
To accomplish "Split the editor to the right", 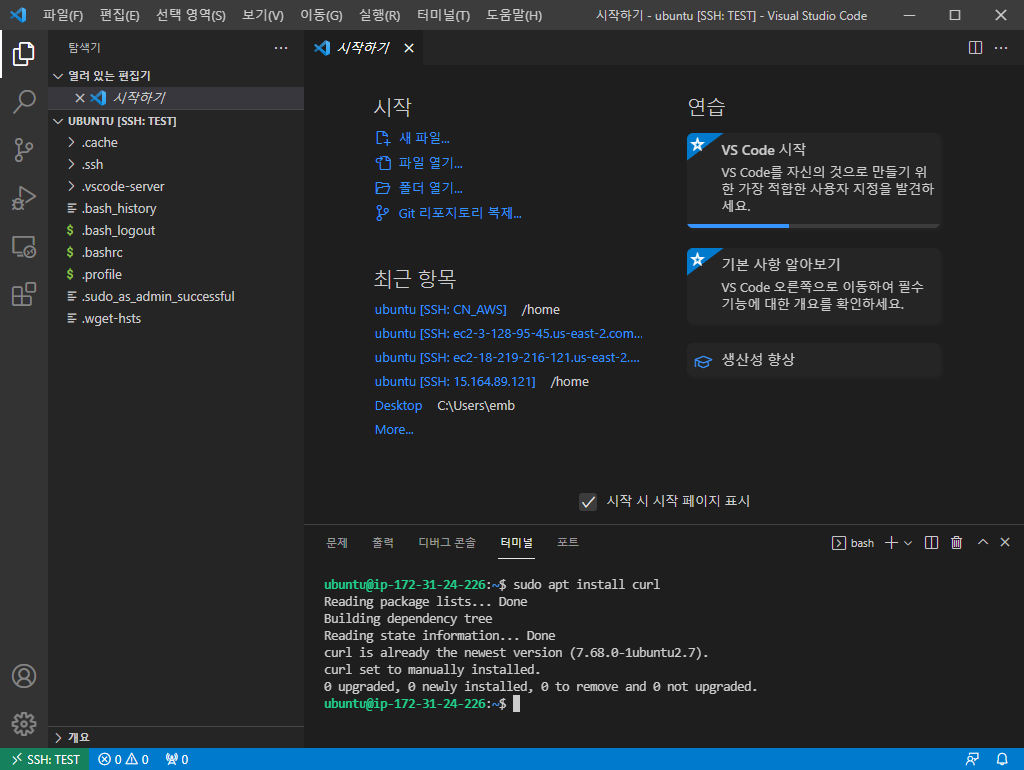I will [x=975, y=48].
